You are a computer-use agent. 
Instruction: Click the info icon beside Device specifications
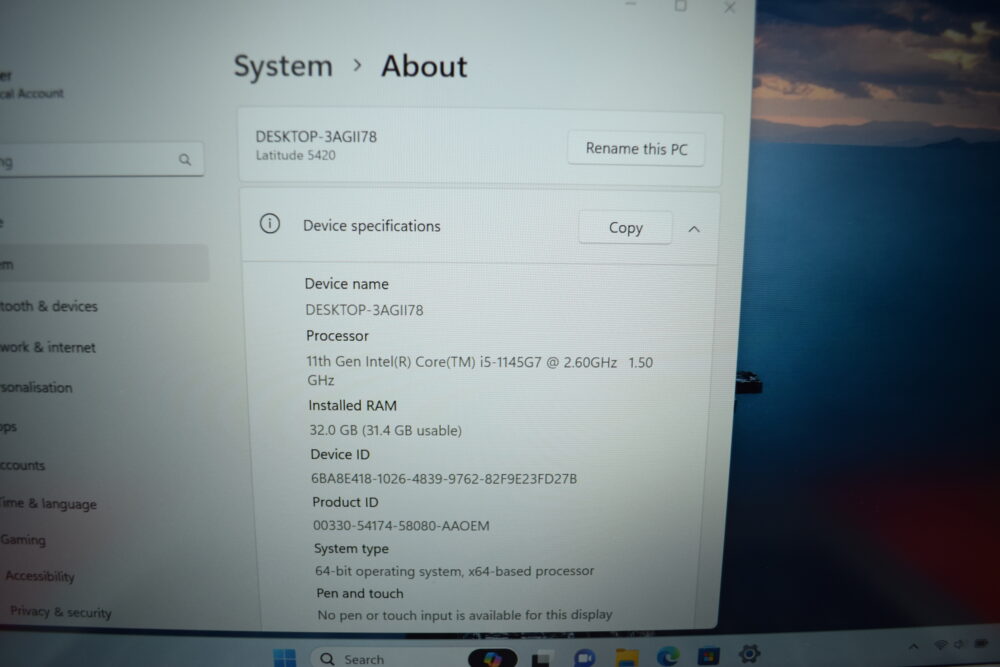(270, 224)
